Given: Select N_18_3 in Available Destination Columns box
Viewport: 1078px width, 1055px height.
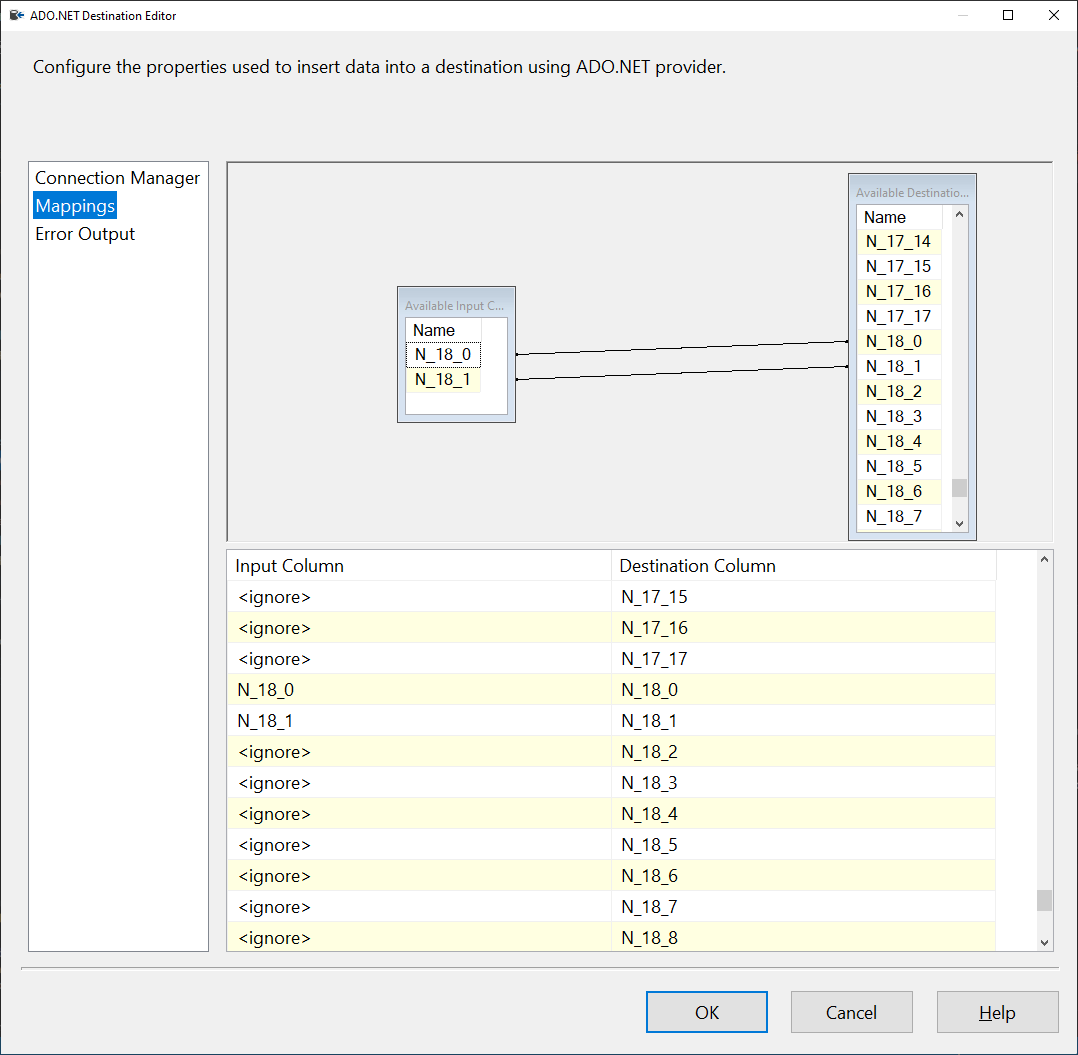Looking at the screenshot, I should point(899,417).
